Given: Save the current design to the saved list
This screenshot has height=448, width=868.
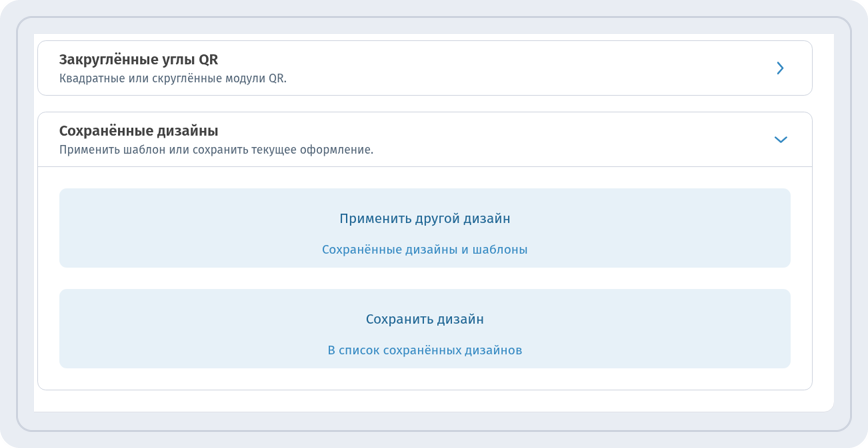Looking at the screenshot, I should (x=425, y=329).
